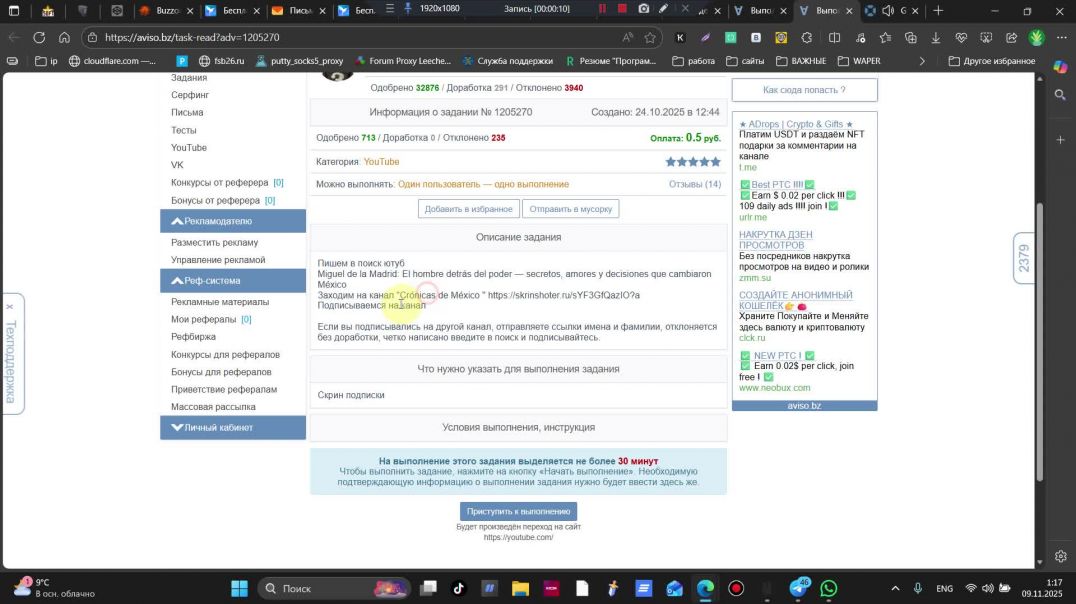Open the browser Downloads icon
The height and width of the screenshot is (604, 1076).
pos(935,37)
